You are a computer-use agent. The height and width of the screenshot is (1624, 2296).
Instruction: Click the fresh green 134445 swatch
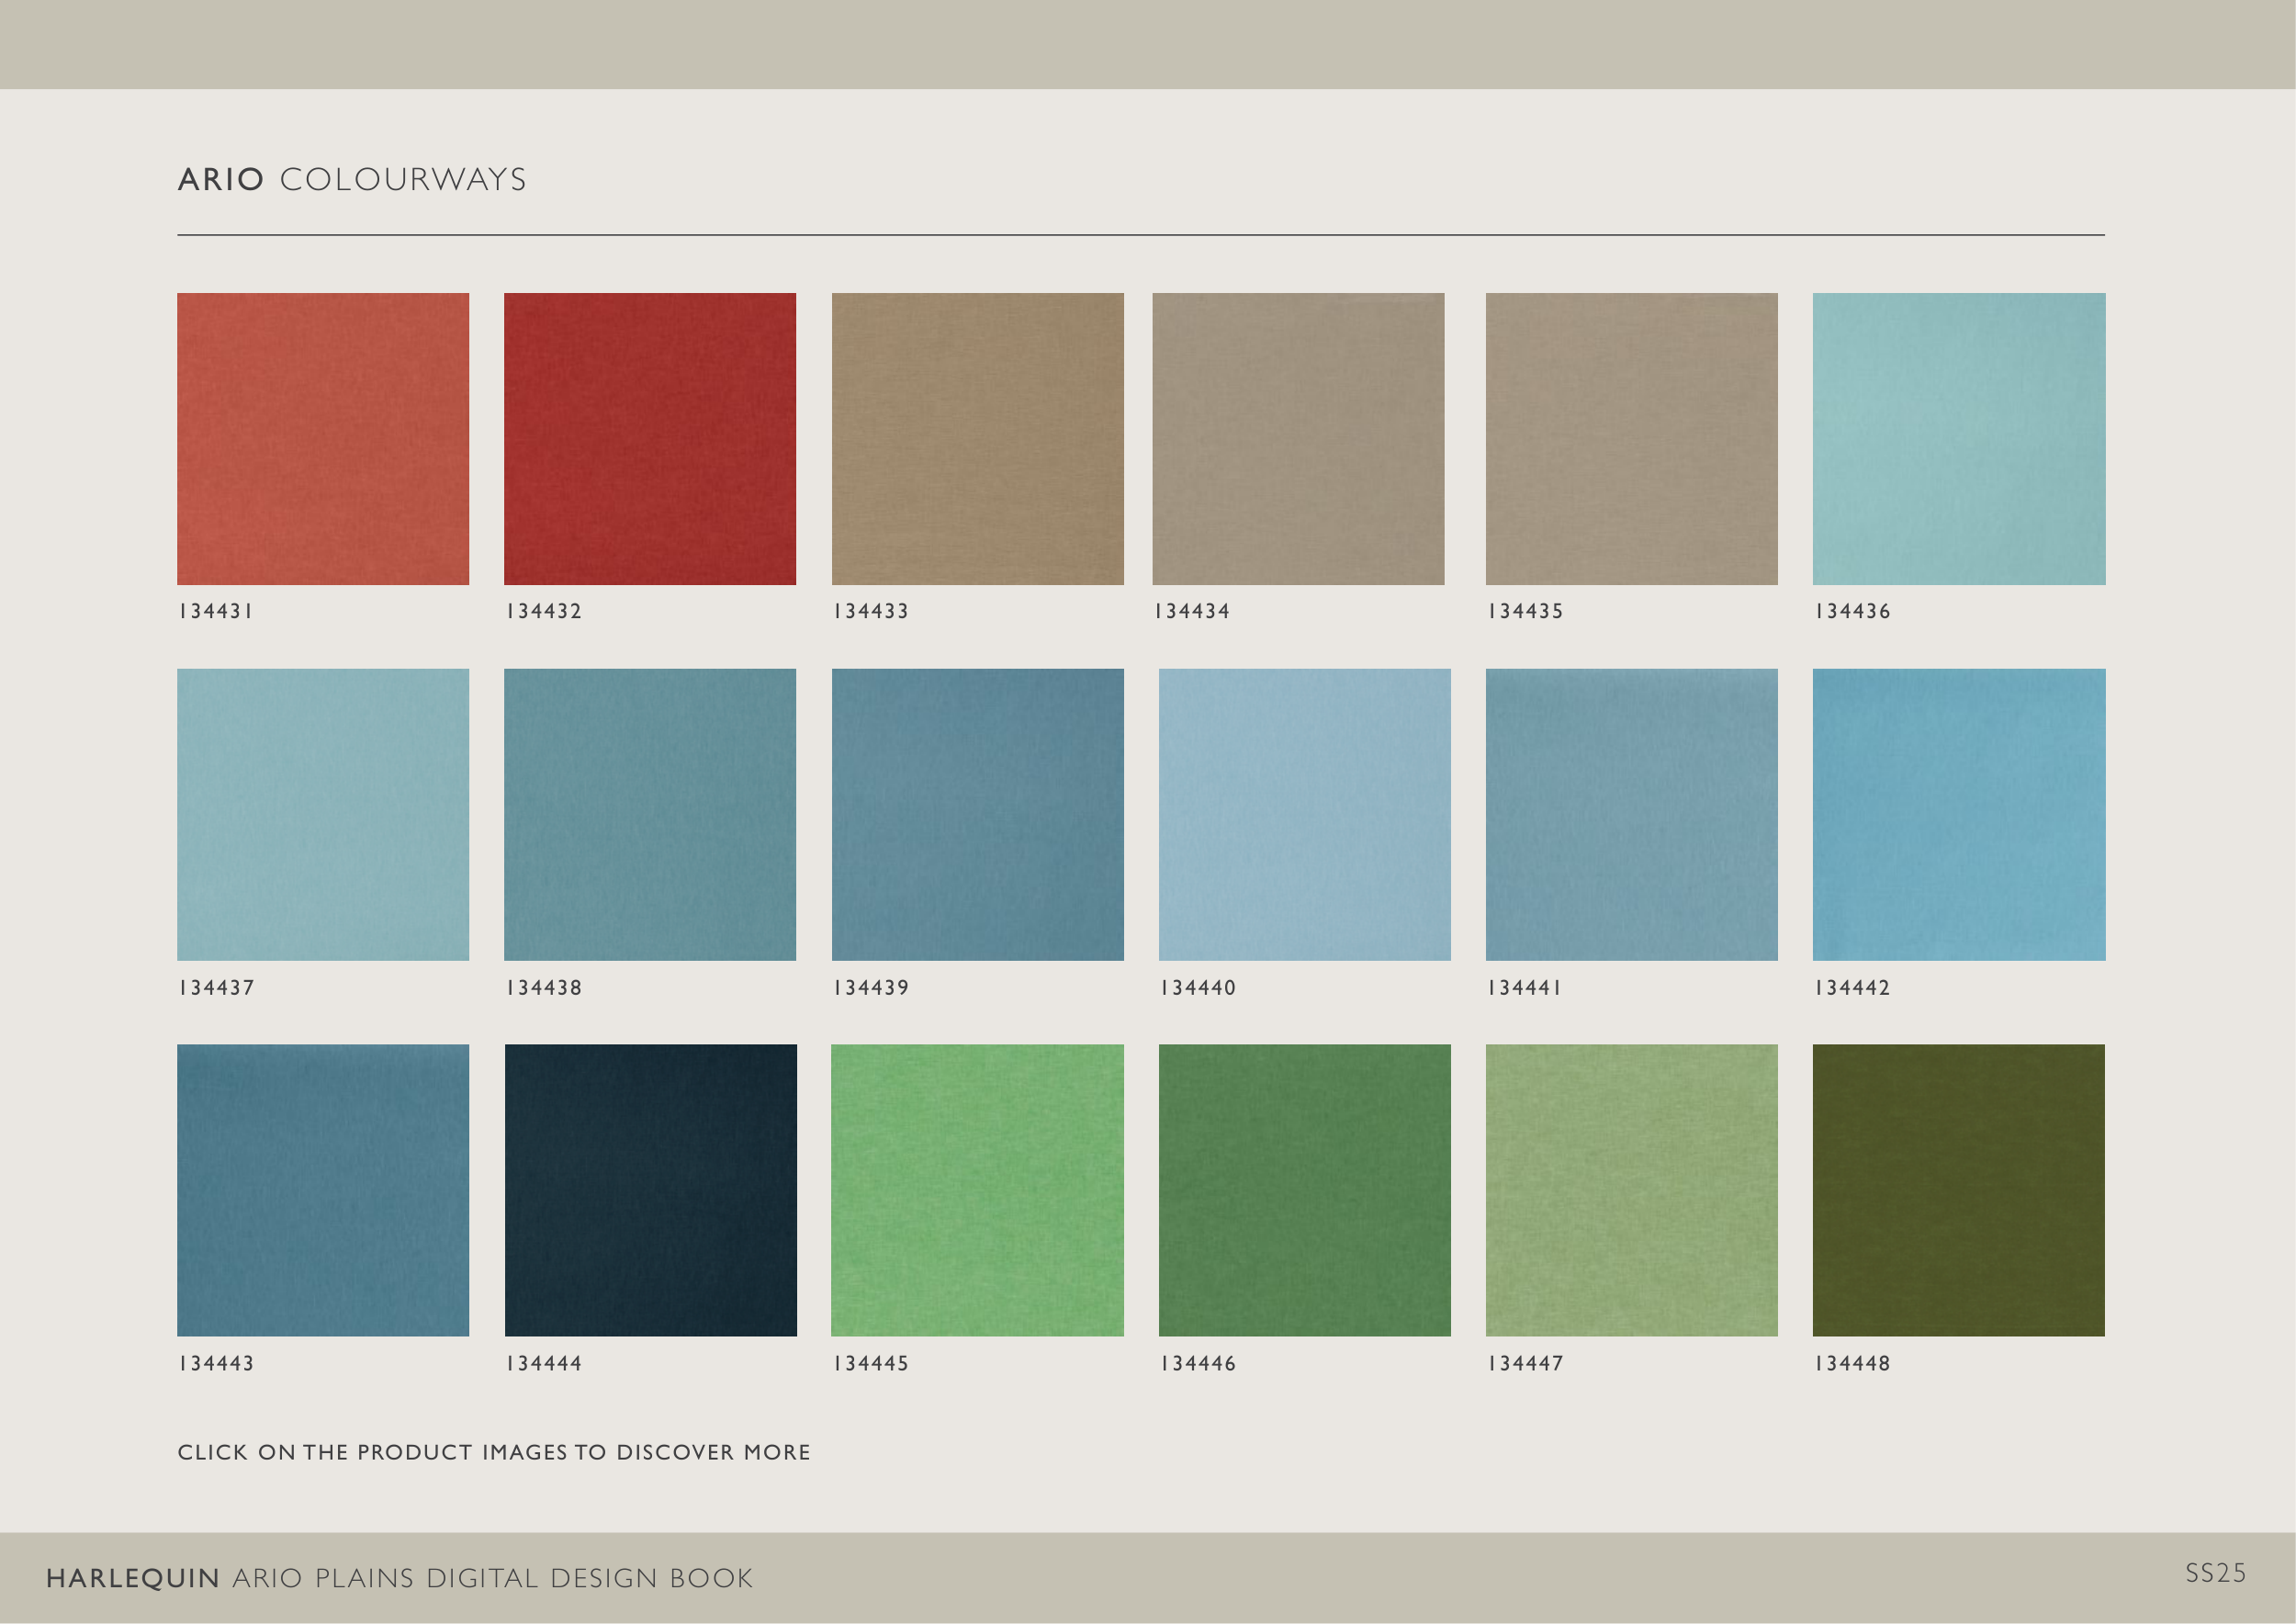point(977,1190)
